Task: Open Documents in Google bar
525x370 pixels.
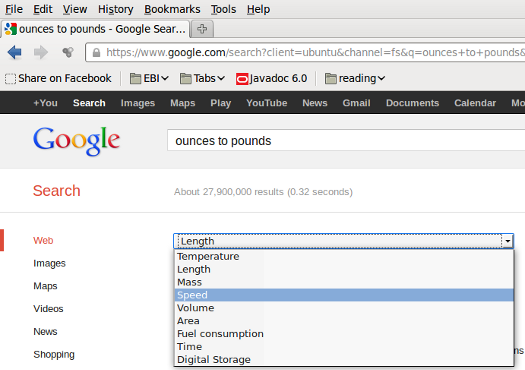Action: 412,103
